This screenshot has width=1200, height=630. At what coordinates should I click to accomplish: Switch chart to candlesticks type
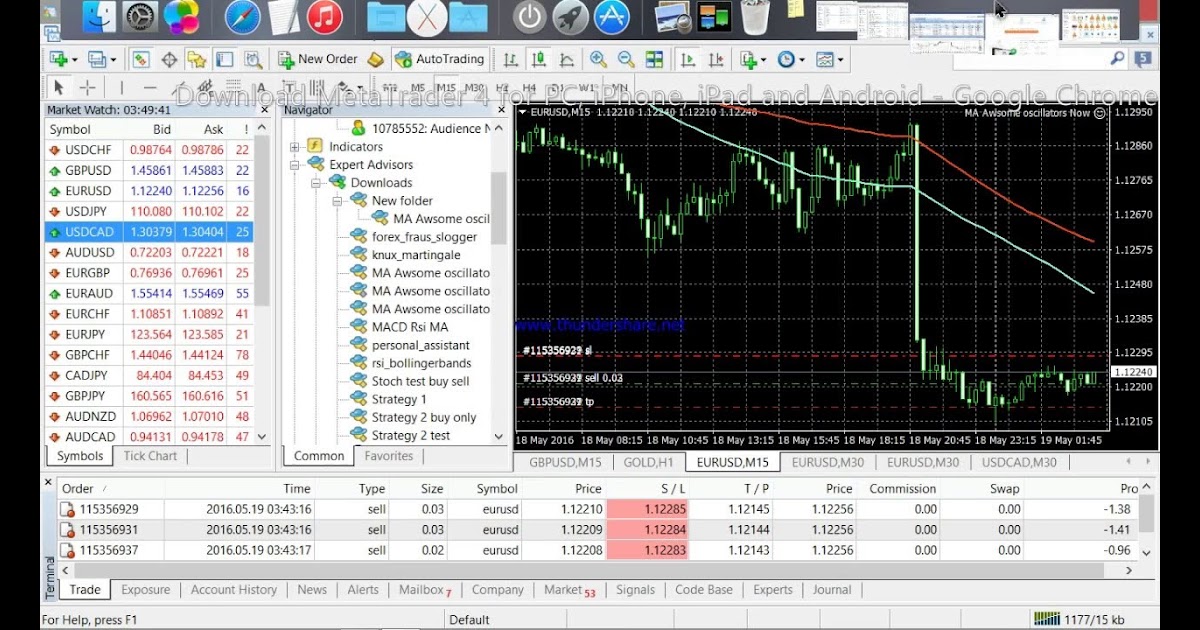click(538, 59)
